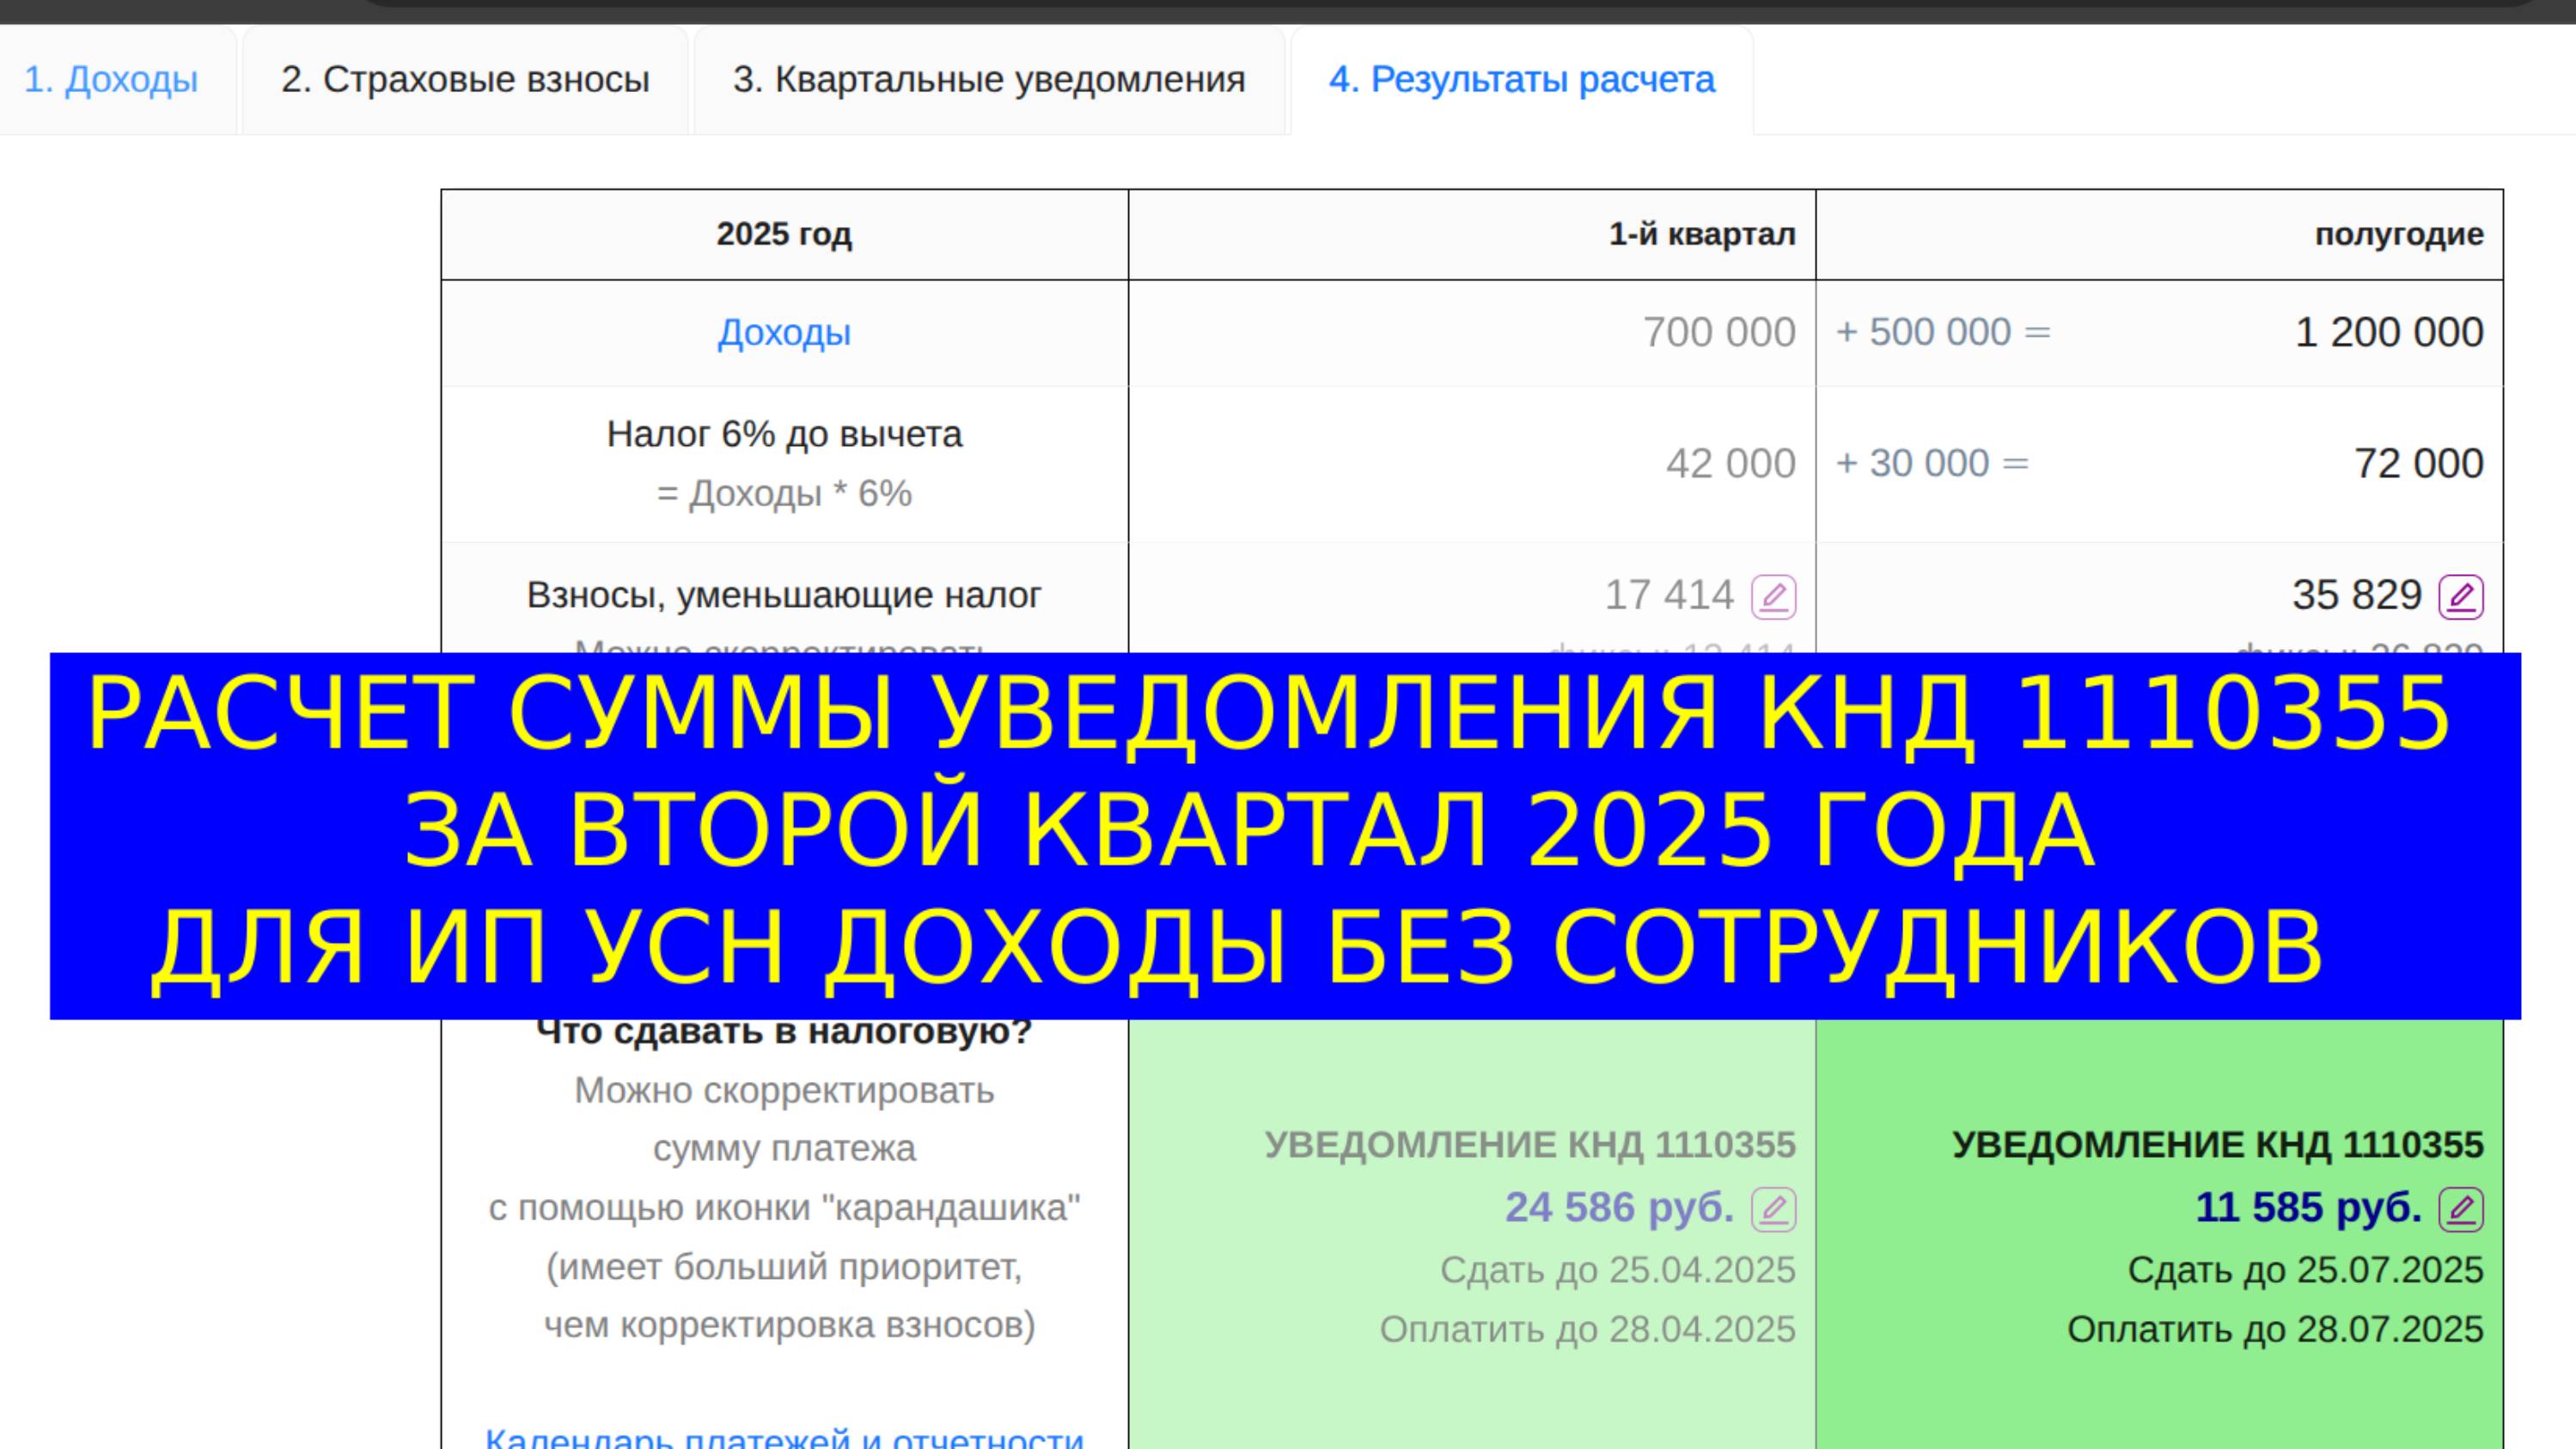This screenshot has width=2576, height=1449.
Task: Click the '1-й квартал' column header
Action: [x=1701, y=234]
